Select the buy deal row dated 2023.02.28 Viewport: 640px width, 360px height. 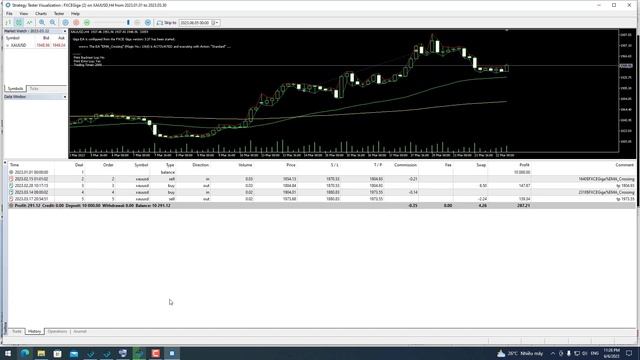tap(322, 185)
